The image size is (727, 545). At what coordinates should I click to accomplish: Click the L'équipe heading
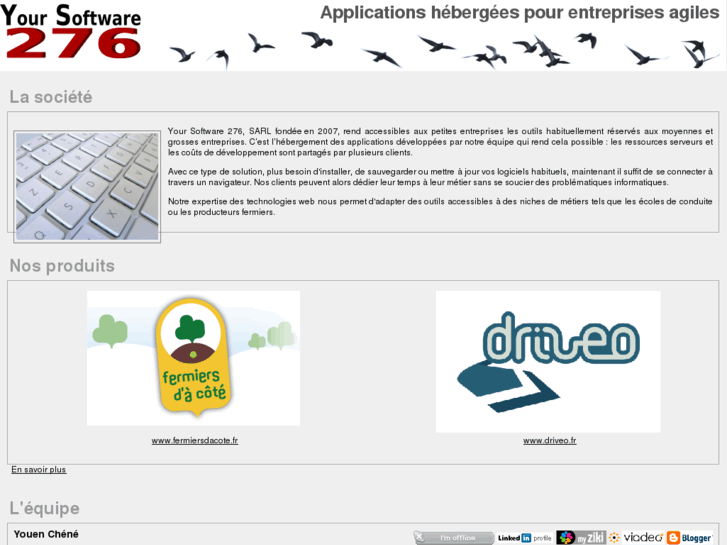point(45,508)
